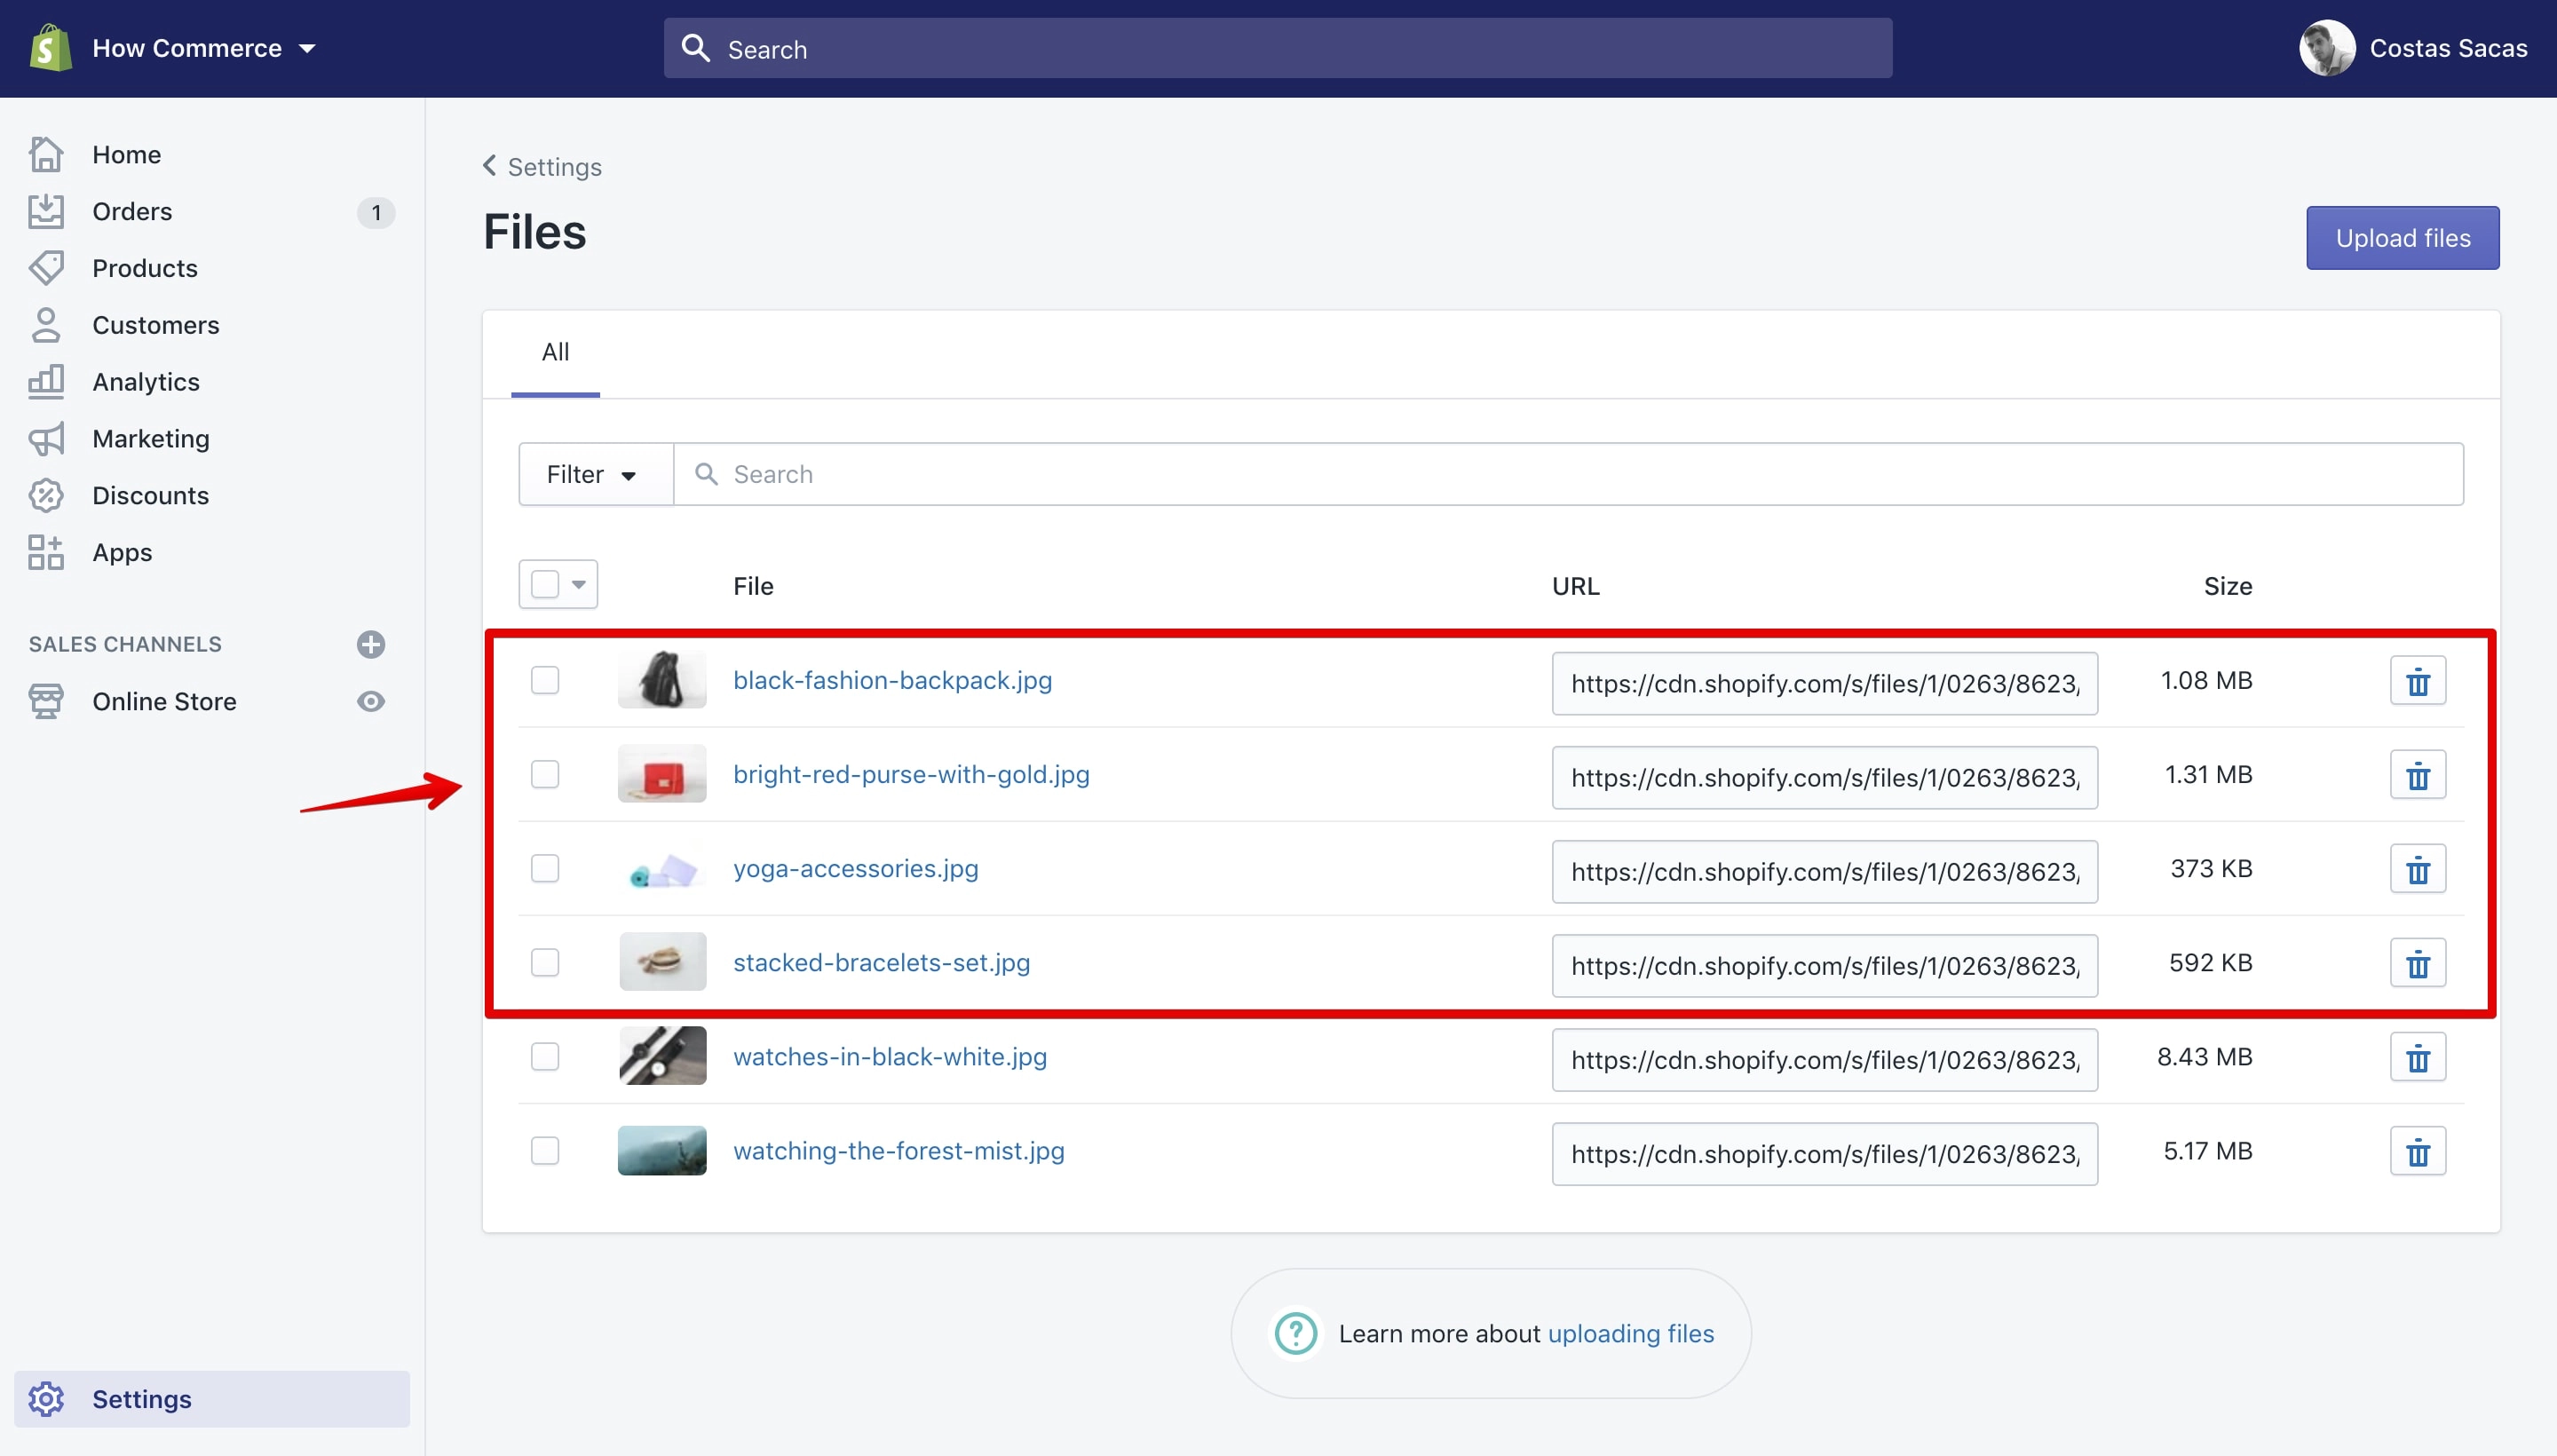Open watches-in-black-white.jpg file link
Screen dimensions: 2557x1456
coord(890,1056)
